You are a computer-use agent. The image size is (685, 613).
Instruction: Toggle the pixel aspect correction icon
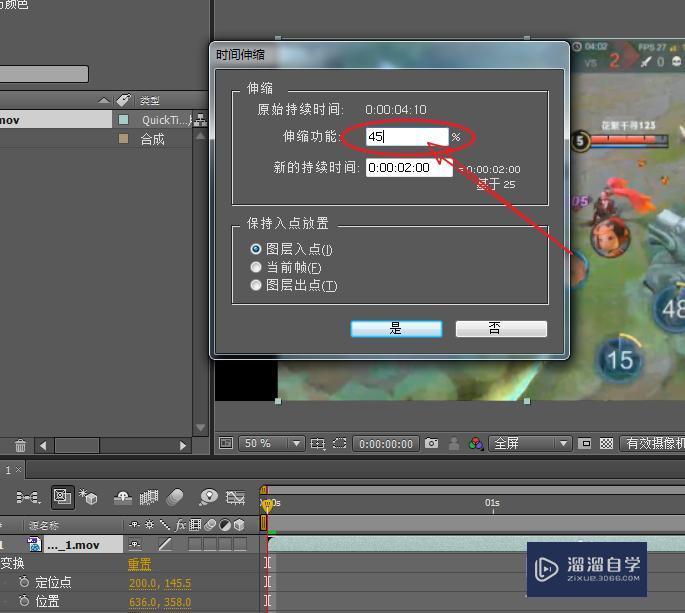[585, 443]
